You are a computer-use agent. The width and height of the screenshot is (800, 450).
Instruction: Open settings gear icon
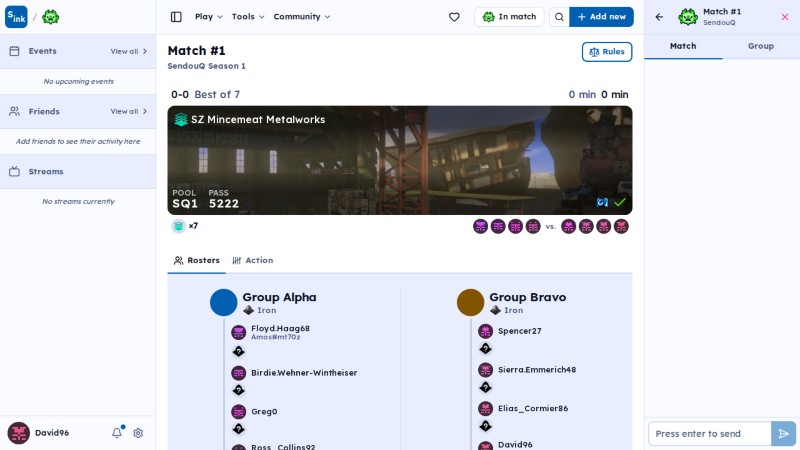[138, 433]
